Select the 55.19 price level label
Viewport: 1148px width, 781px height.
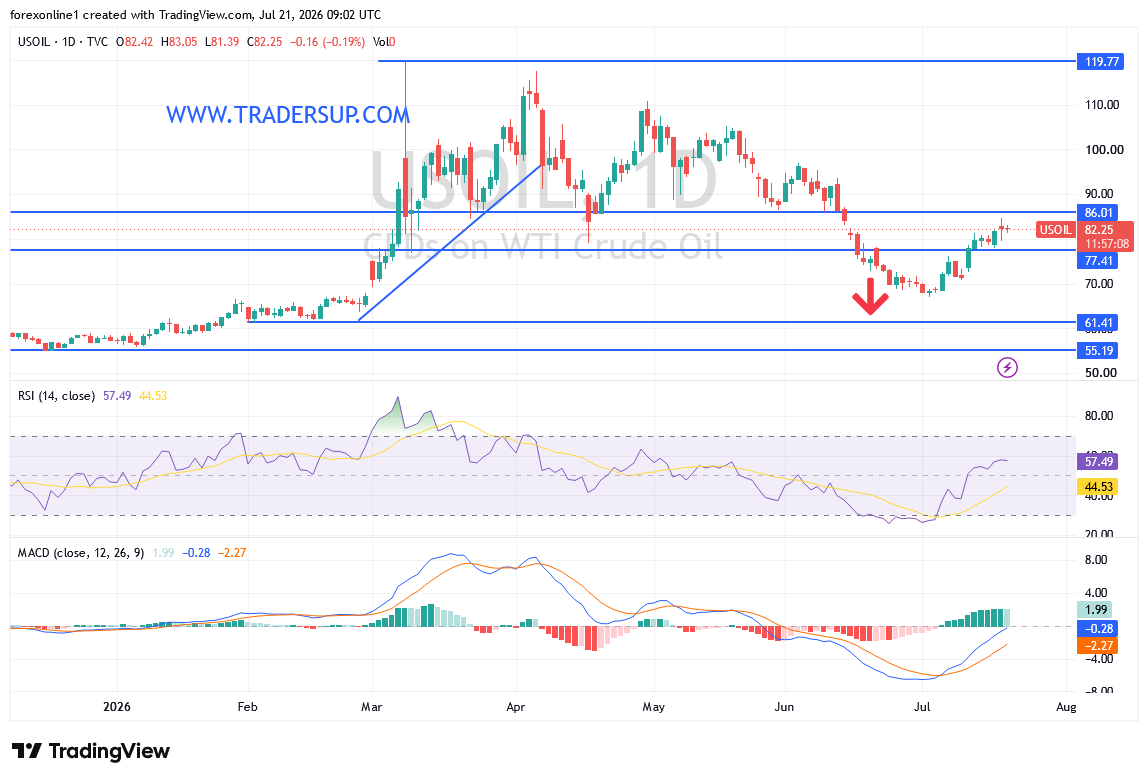(x=1097, y=351)
